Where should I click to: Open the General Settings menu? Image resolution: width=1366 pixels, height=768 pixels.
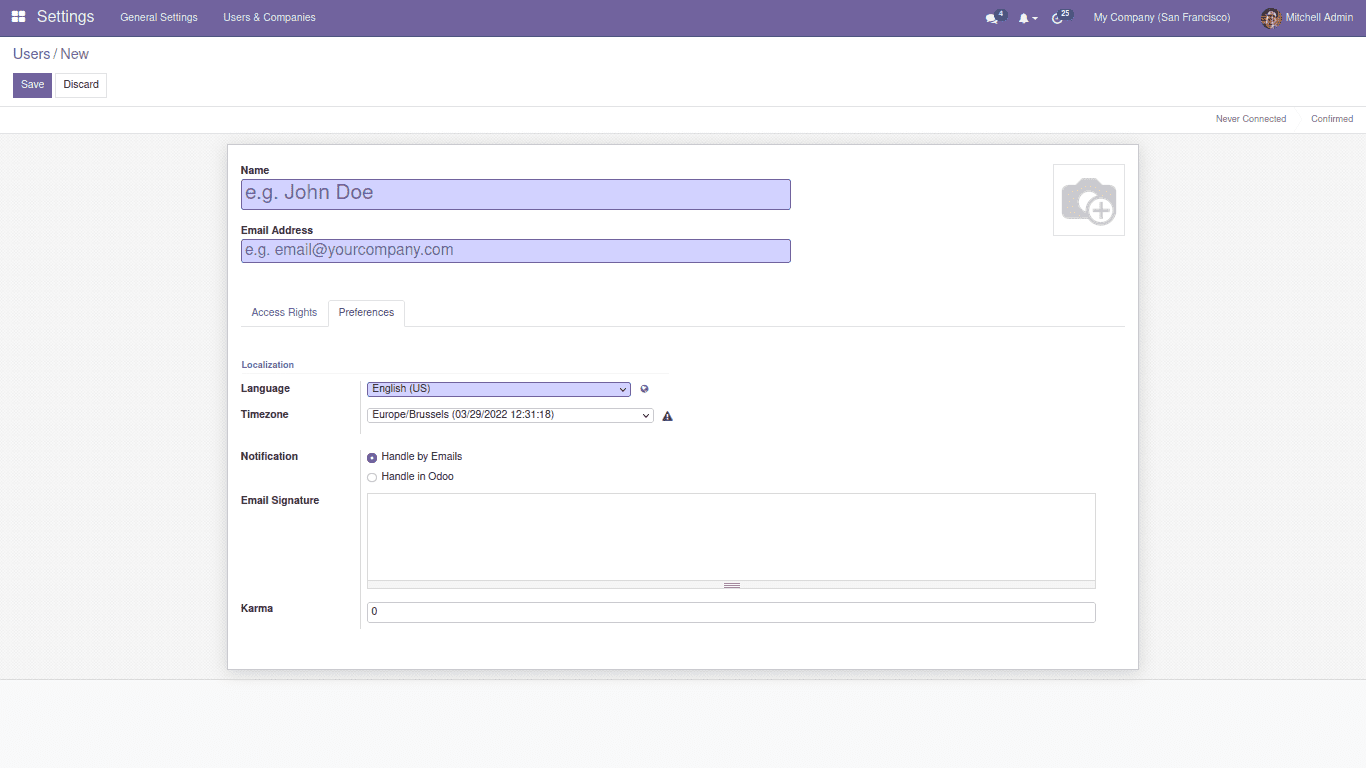(159, 17)
